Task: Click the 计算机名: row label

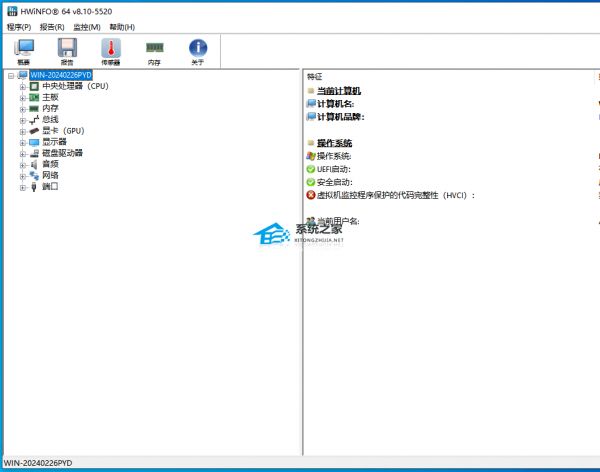Action: coord(336,104)
